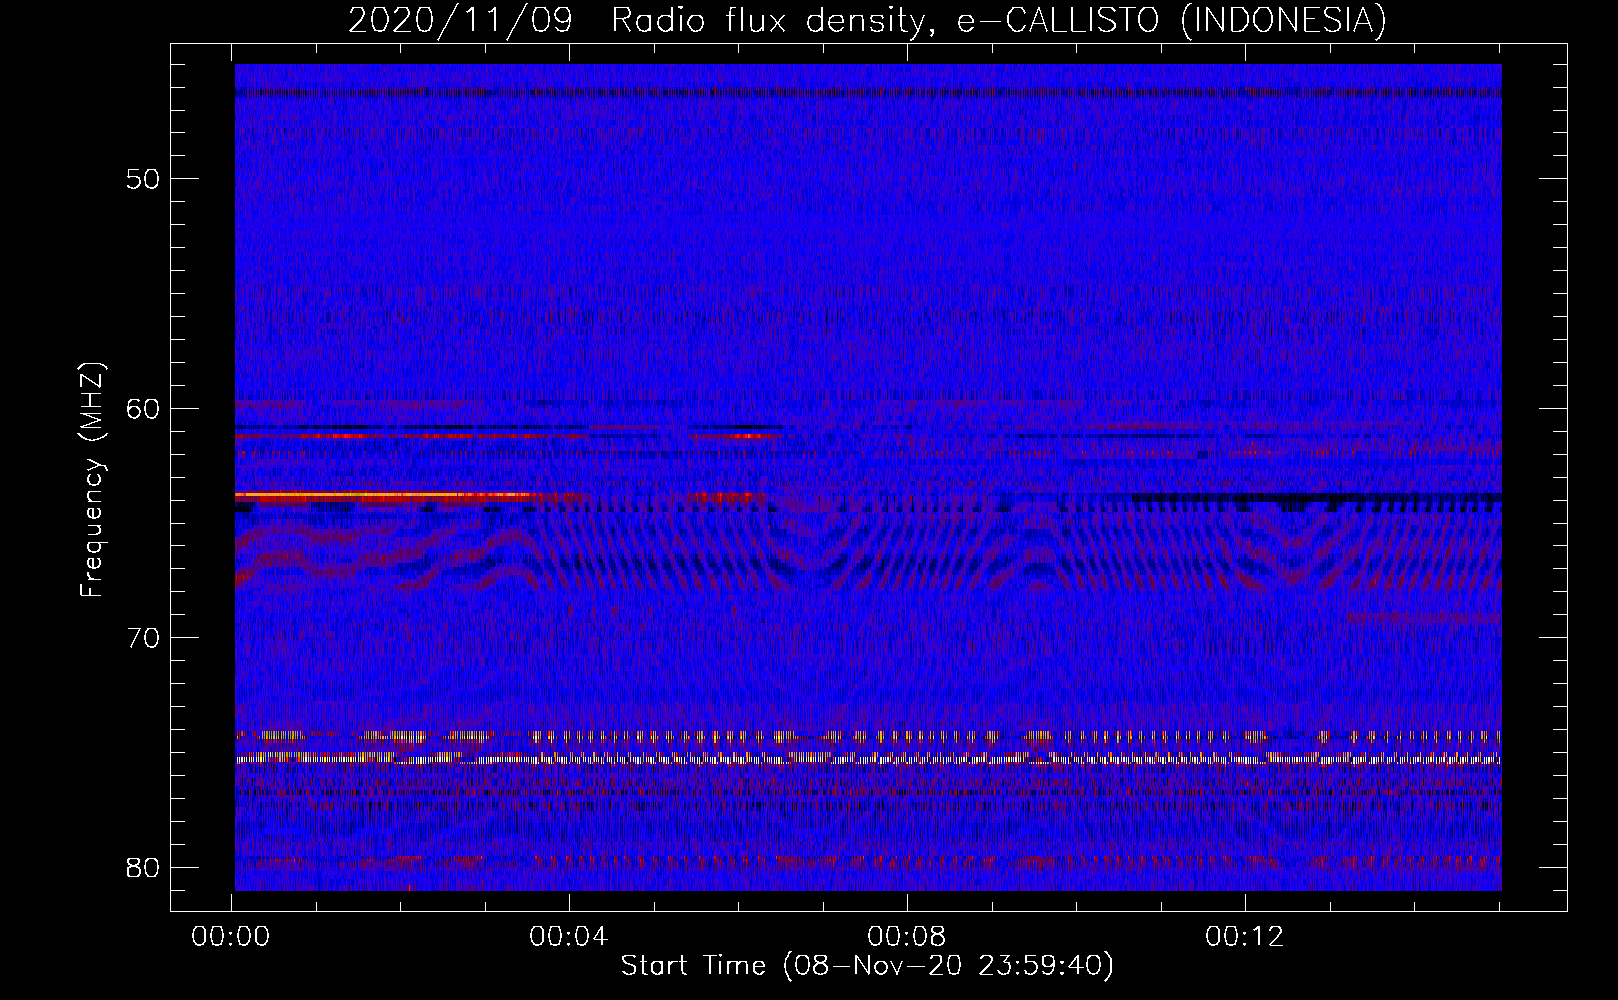1618x1000 pixels.
Task: Click the plot title 'Radio flux density, e-CALLISTO (INDONESIA)'
Action: tap(998, 21)
